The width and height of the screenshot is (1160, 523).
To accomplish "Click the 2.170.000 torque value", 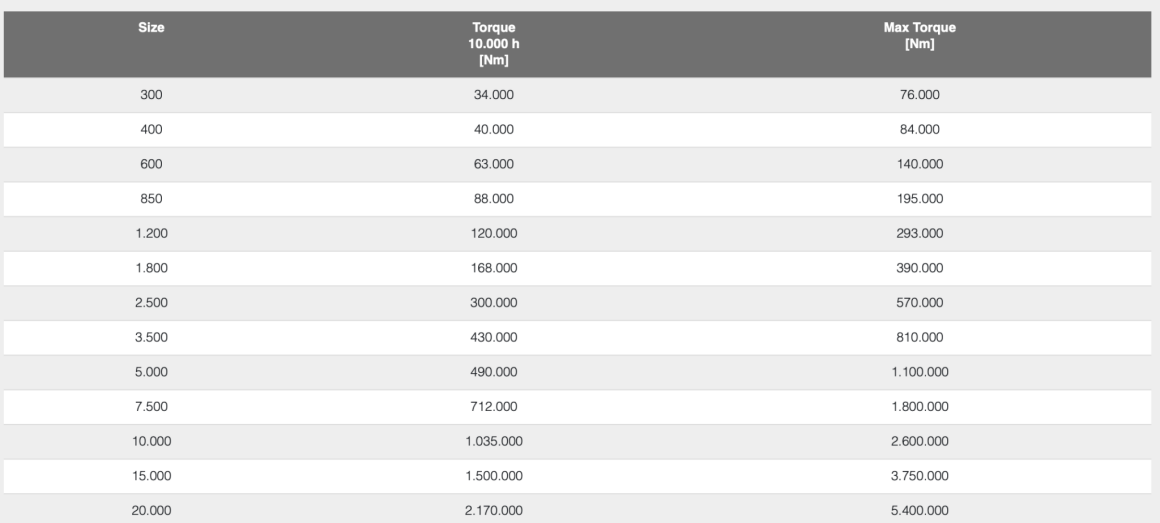I will tap(497, 510).
